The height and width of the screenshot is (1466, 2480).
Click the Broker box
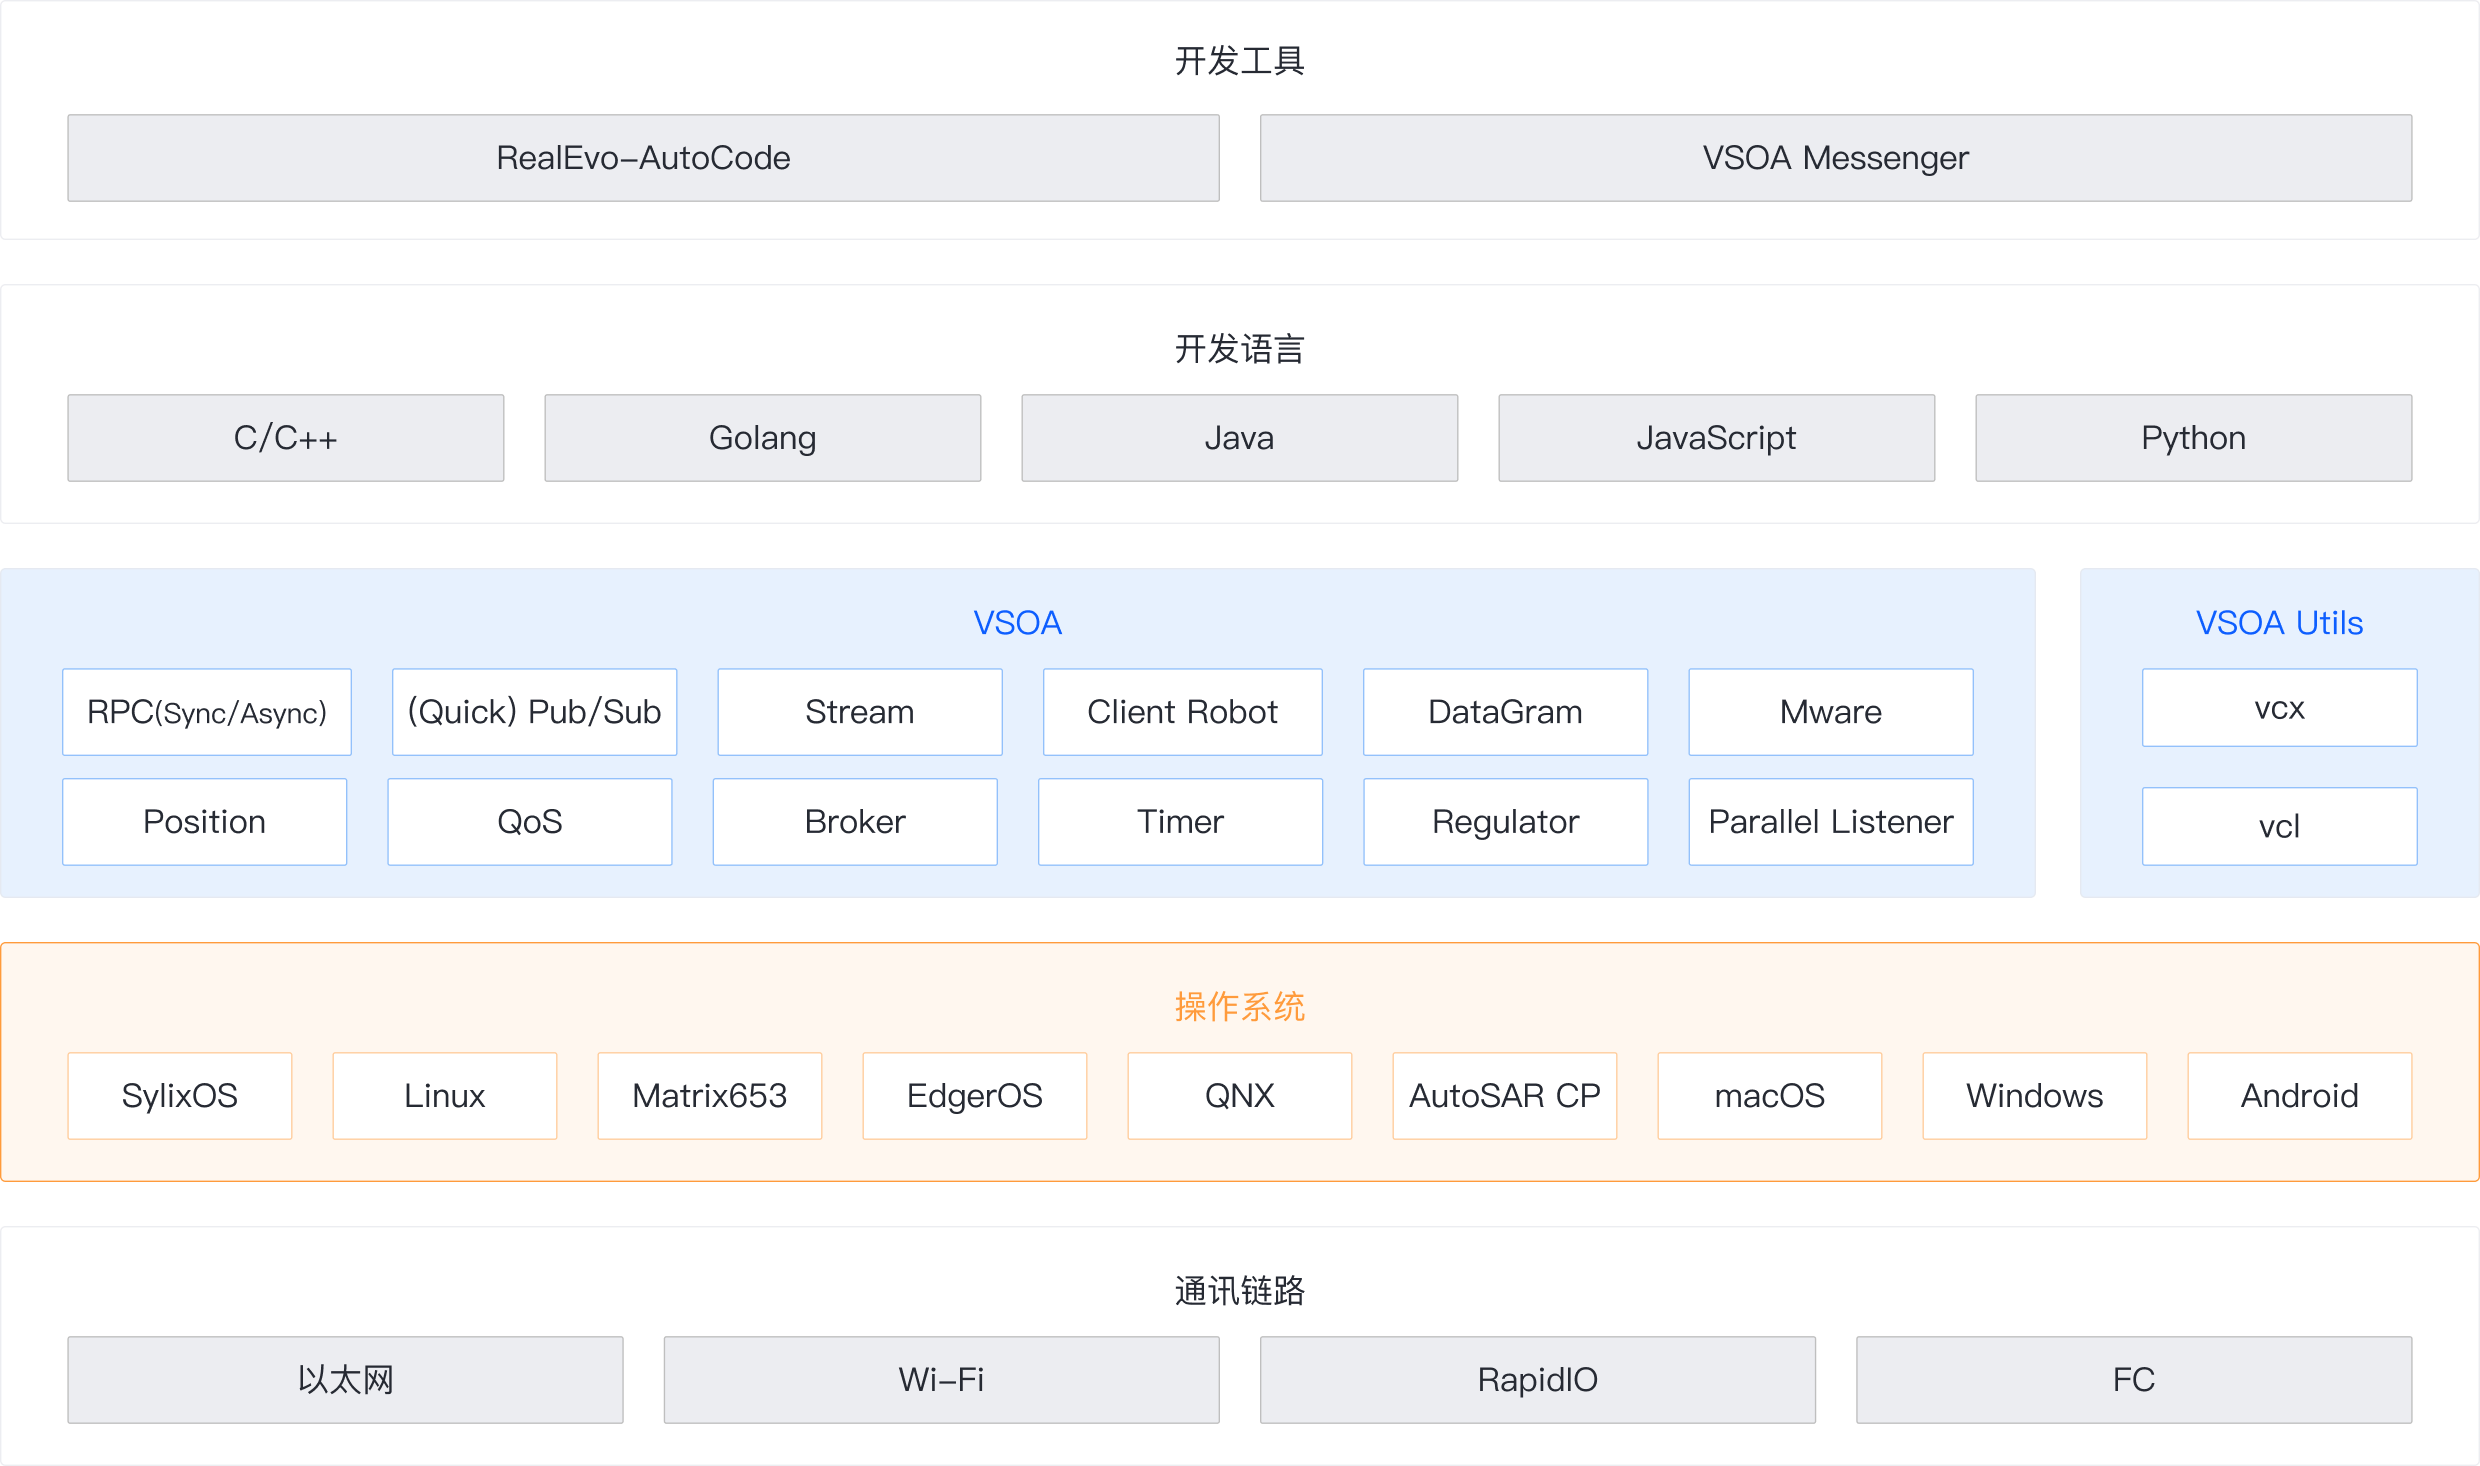[x=855, y=822]
